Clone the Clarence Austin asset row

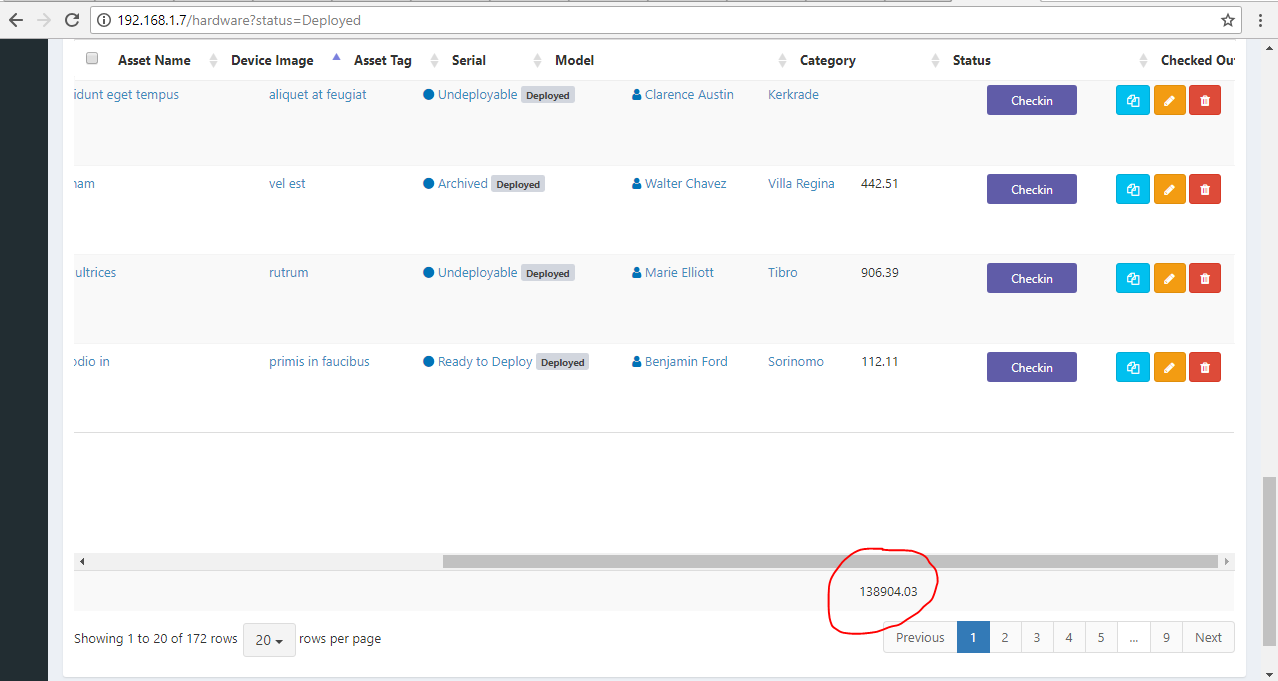pos(1132,100)
